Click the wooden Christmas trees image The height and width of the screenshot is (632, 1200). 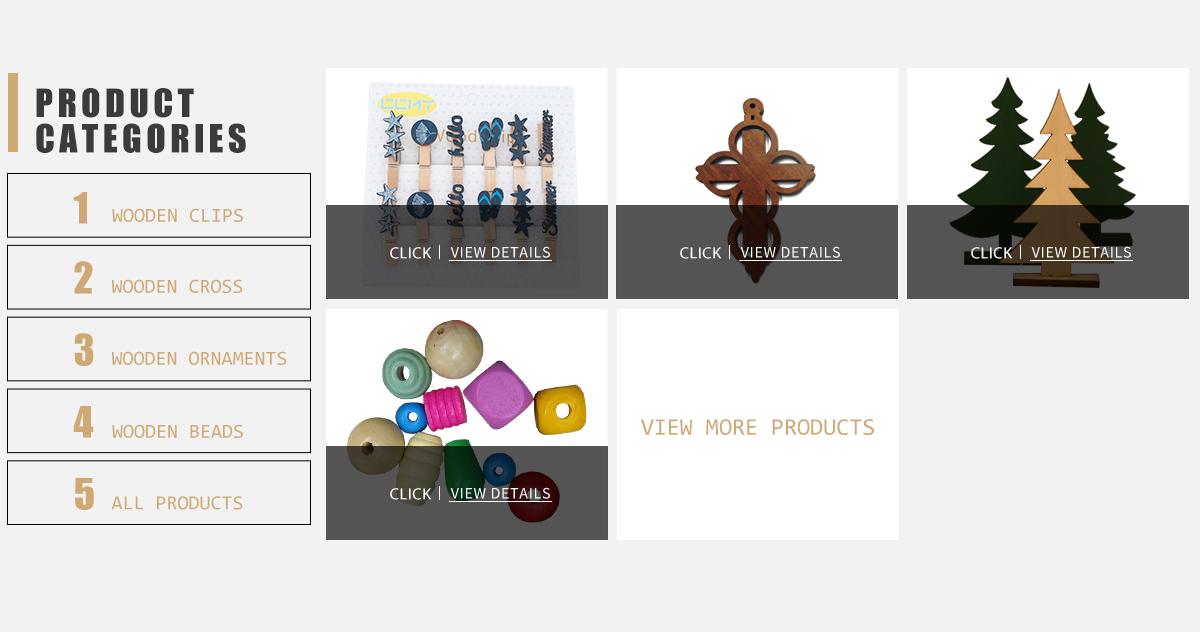[x=1048, y=137]
